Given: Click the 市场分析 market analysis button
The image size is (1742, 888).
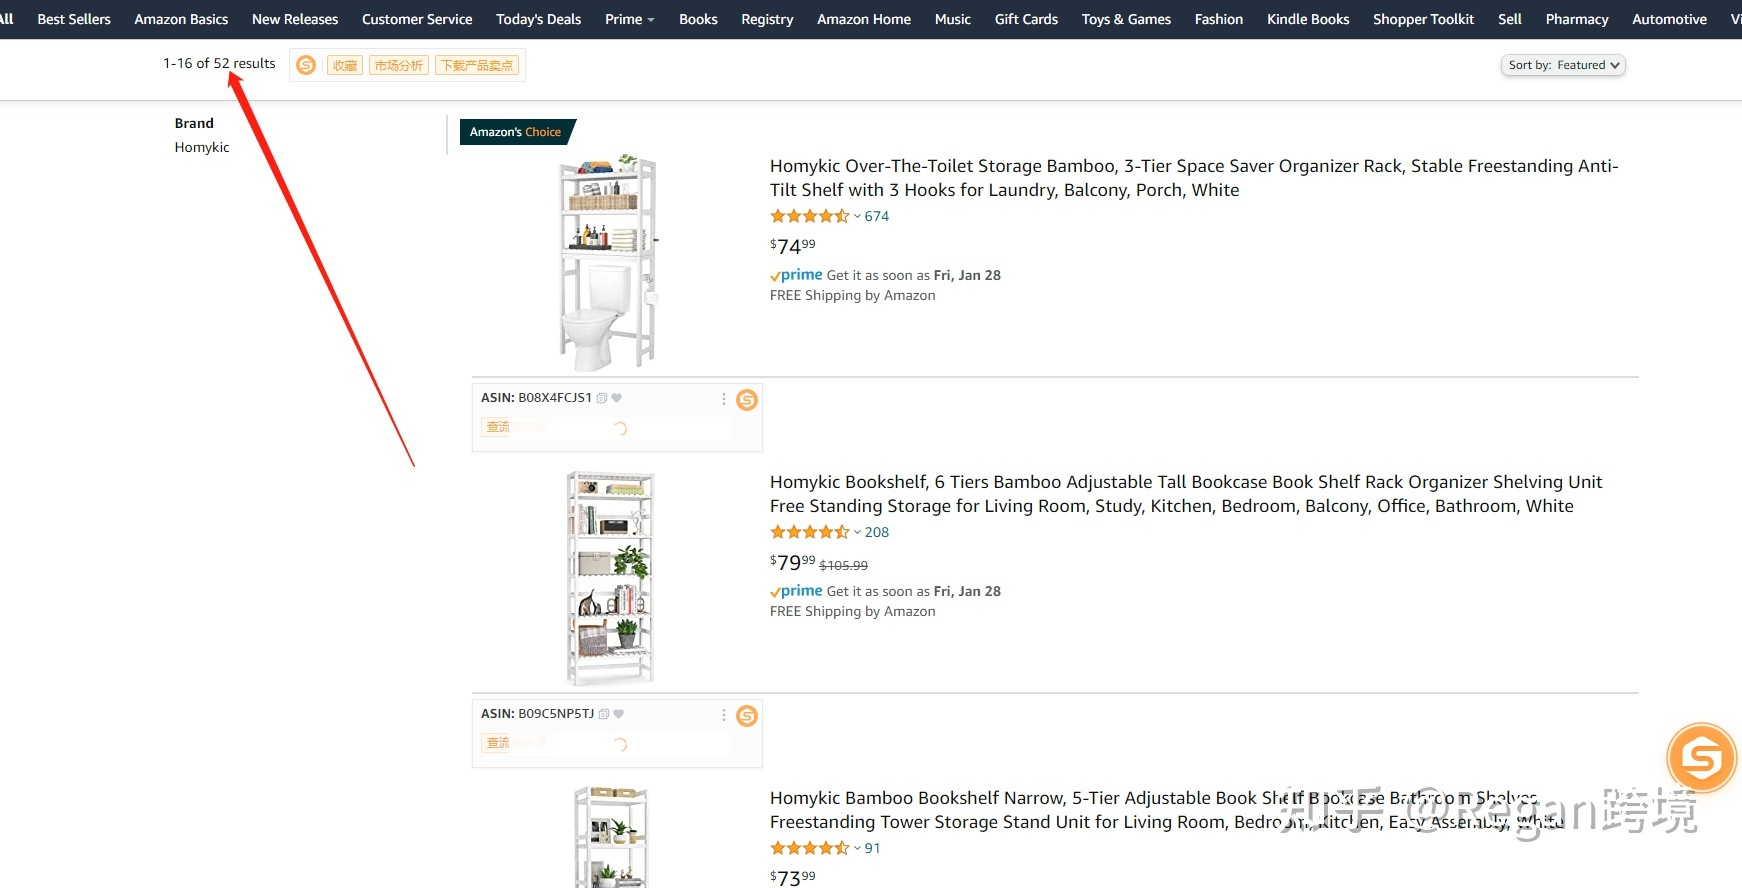Looking at the screenshot, I should pyautogui.click(x=398, y=65).
